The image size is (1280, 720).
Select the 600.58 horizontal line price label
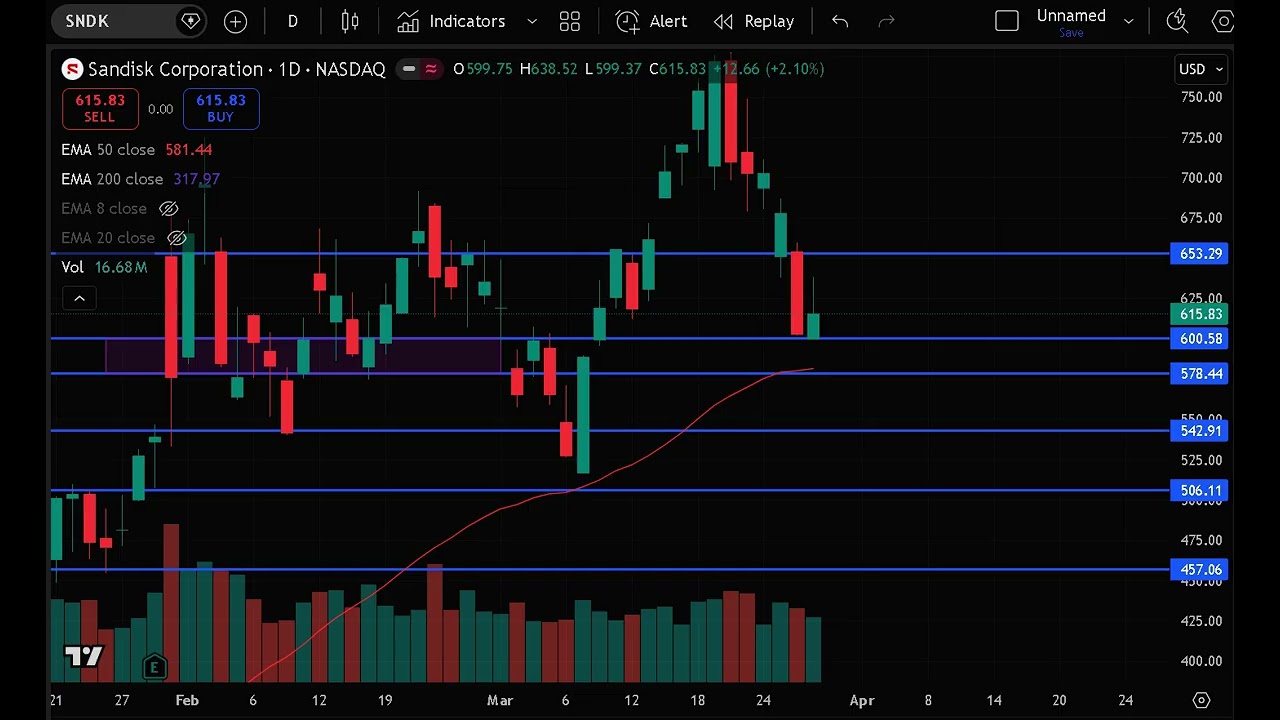[x=1200, y=339]
